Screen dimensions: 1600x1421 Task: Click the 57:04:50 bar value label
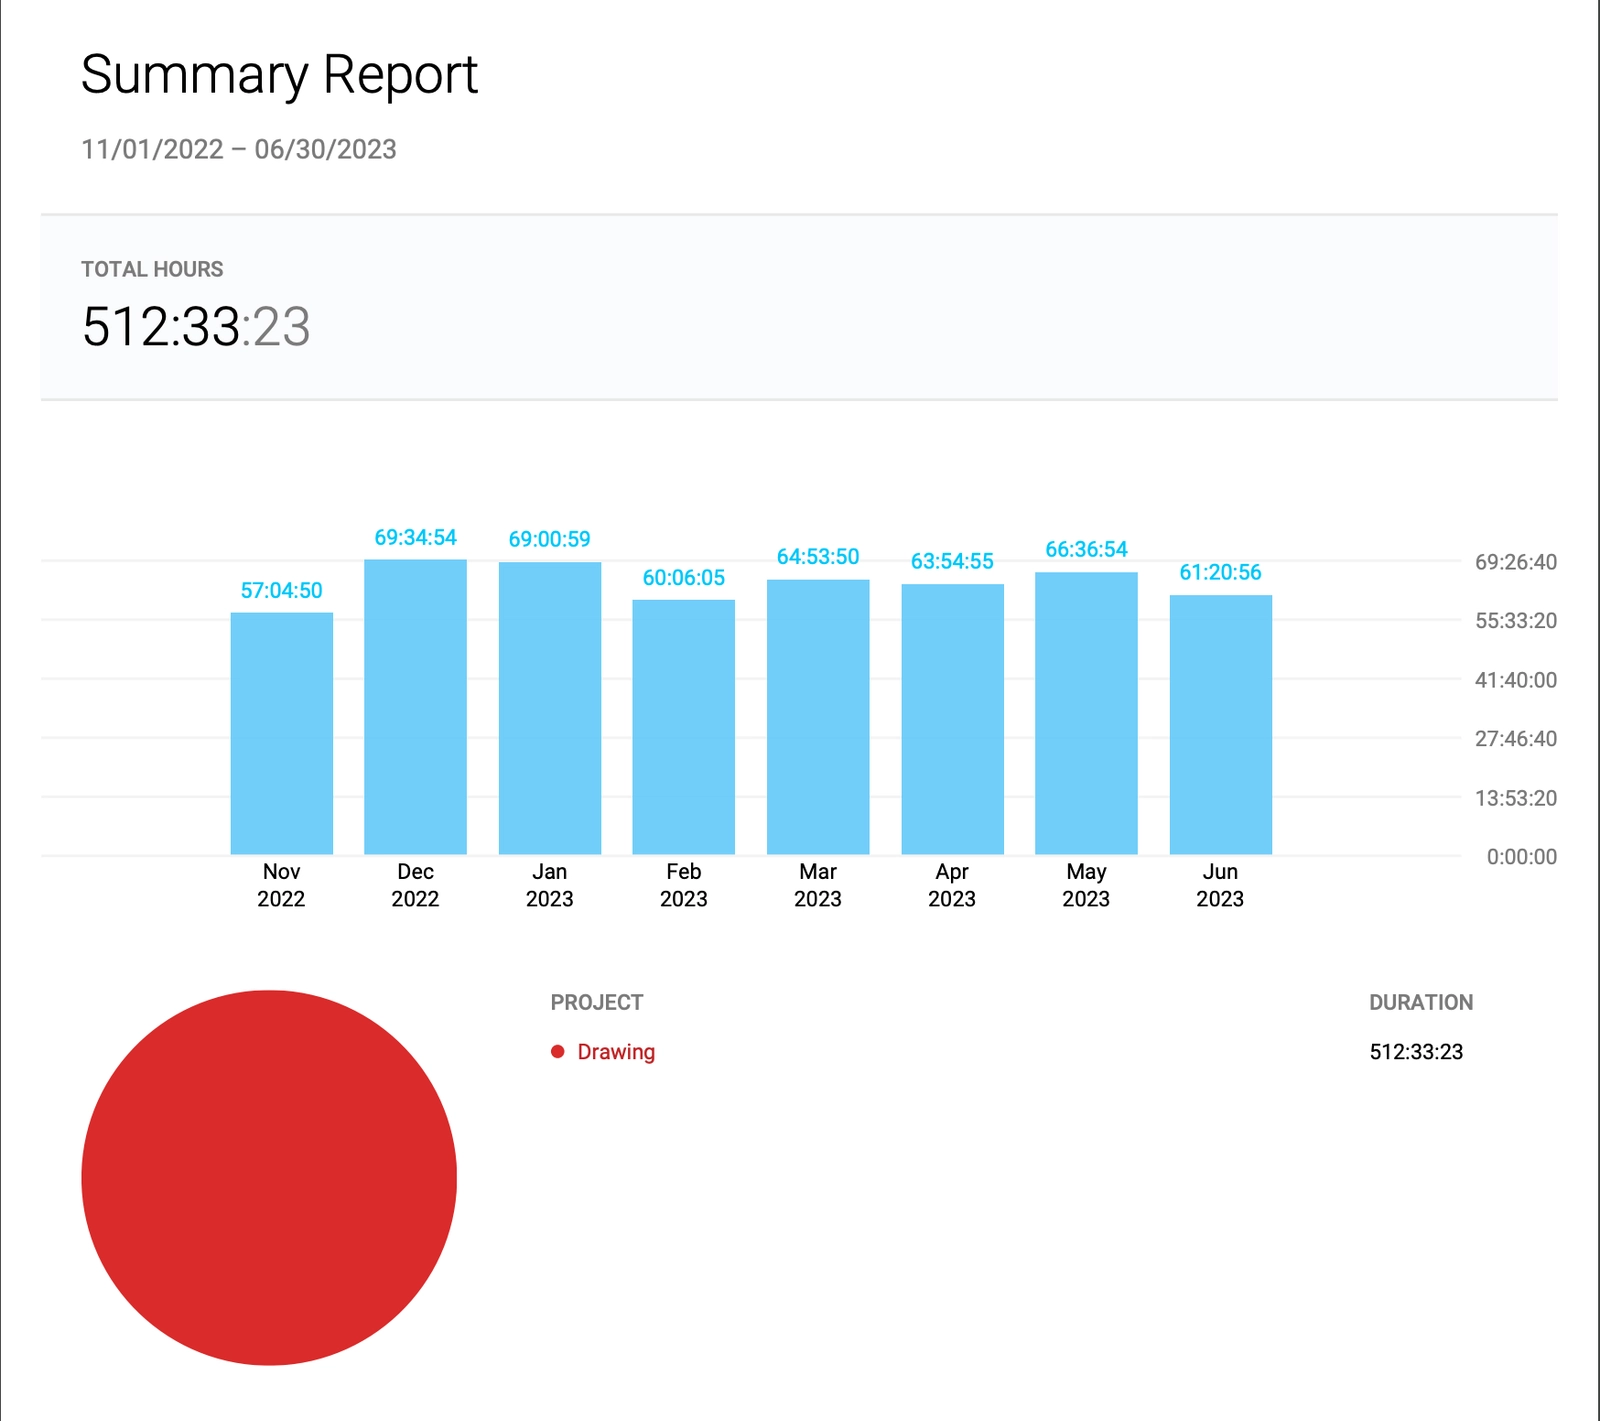pyautogui.click(x=281, y=590)
